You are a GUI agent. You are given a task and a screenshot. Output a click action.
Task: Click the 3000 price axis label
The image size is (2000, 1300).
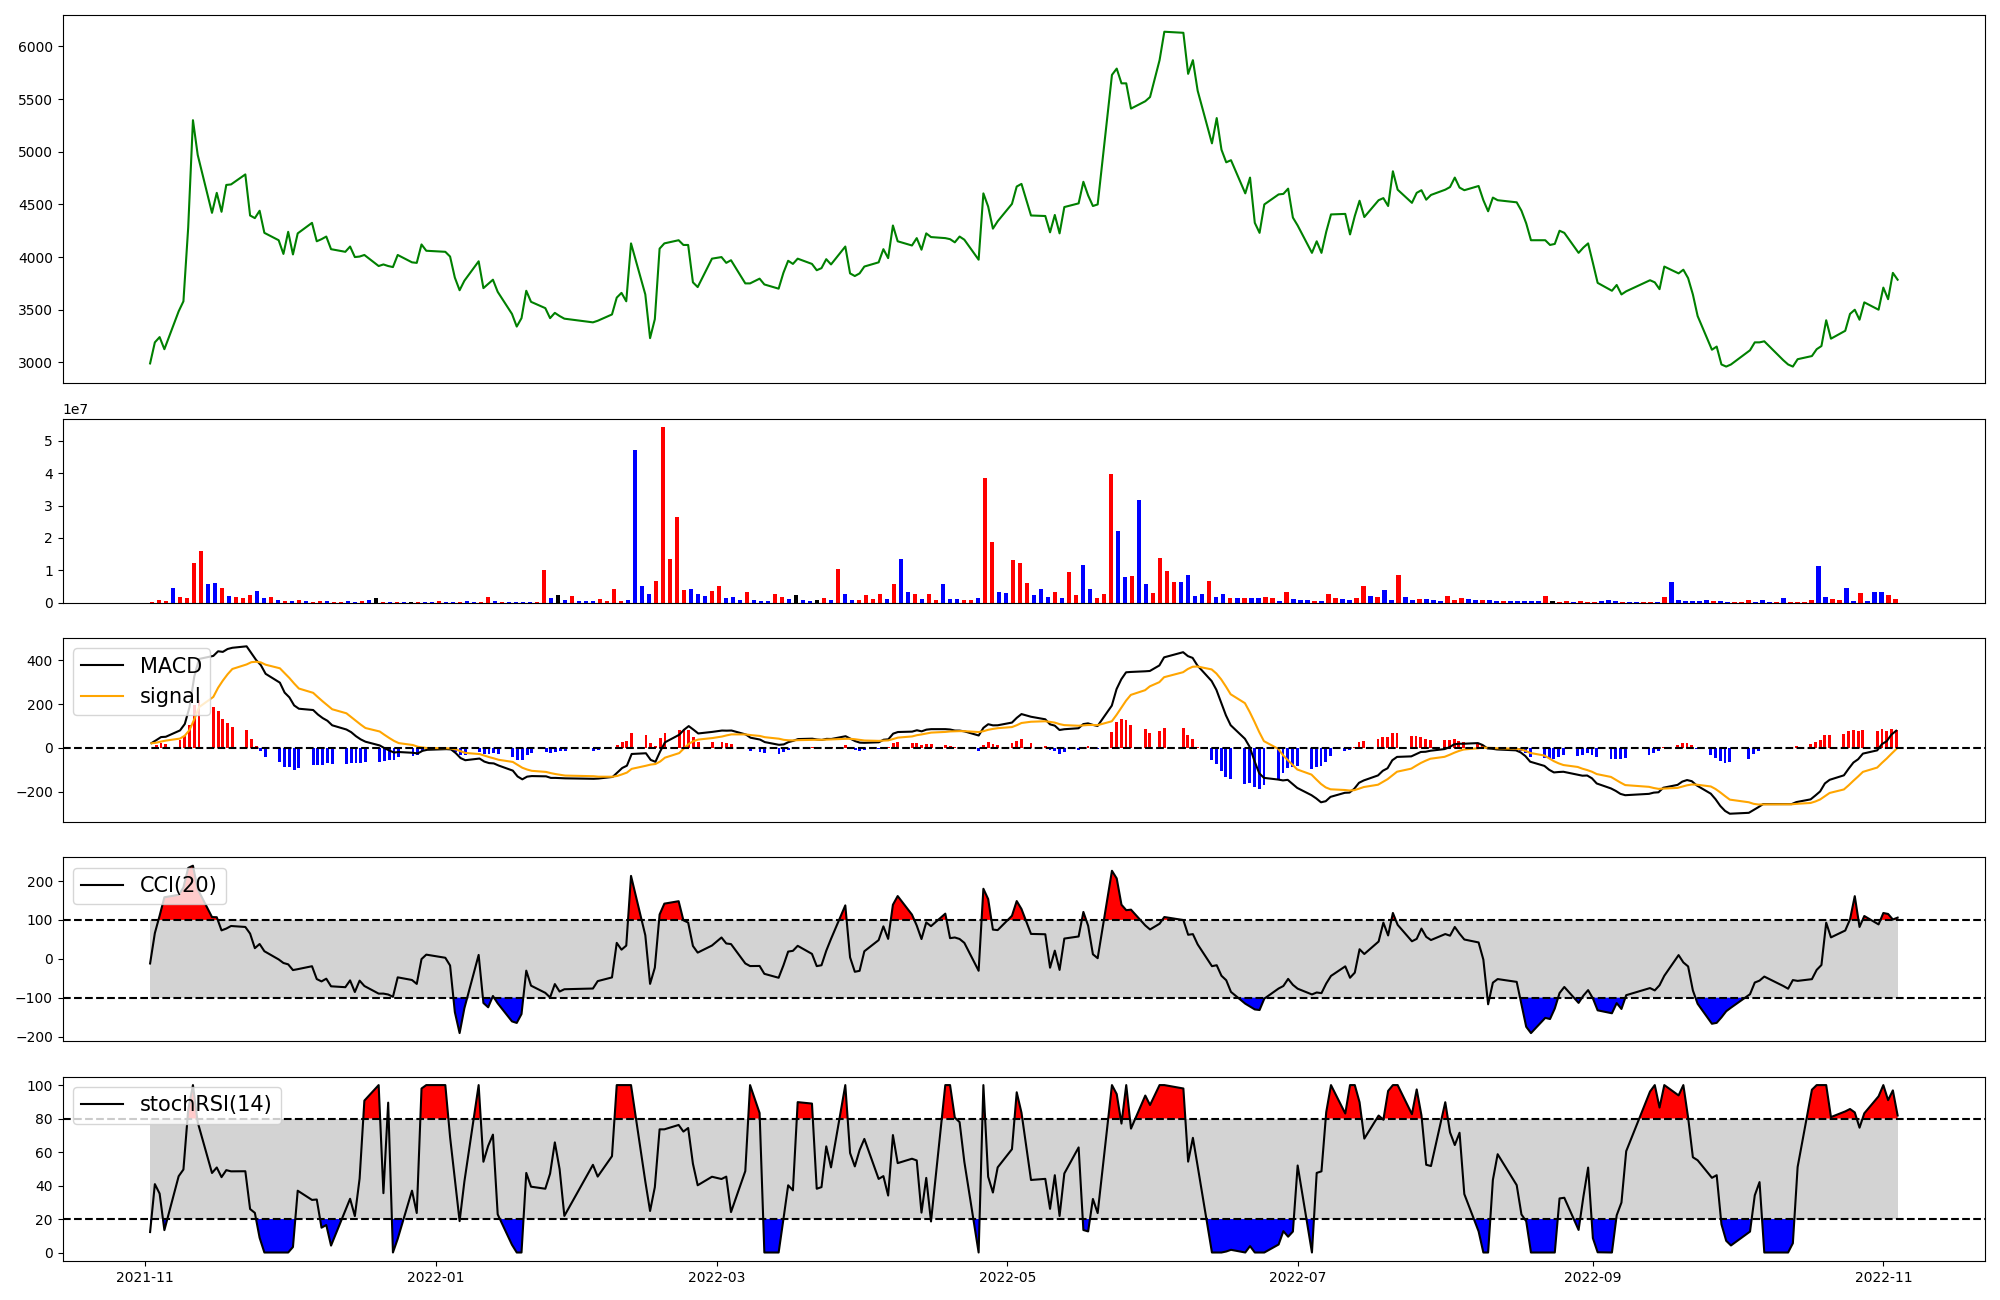coord(34,363)
